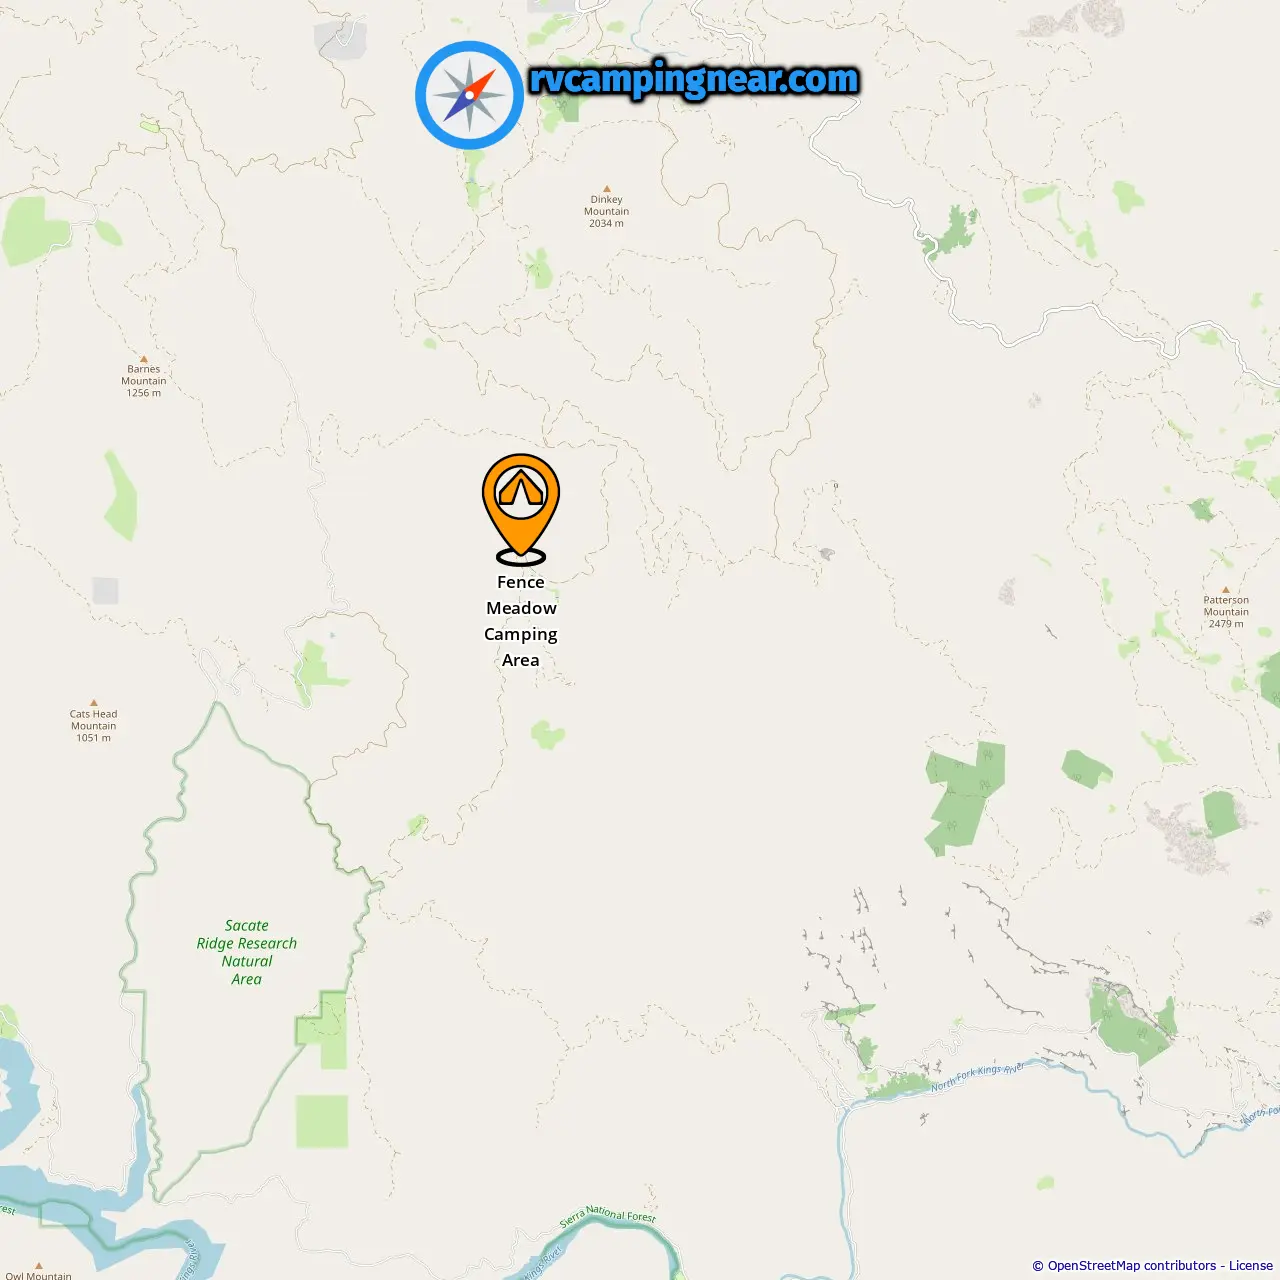Click the Dinkey Mountain 2034 m text

click(607, 211)
